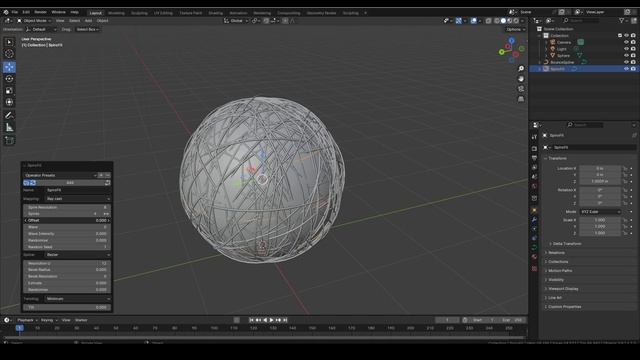Image resolution: width=640 pixels, height=360 pixels.
Task: Play the animation forward
Action: (272, 320)
